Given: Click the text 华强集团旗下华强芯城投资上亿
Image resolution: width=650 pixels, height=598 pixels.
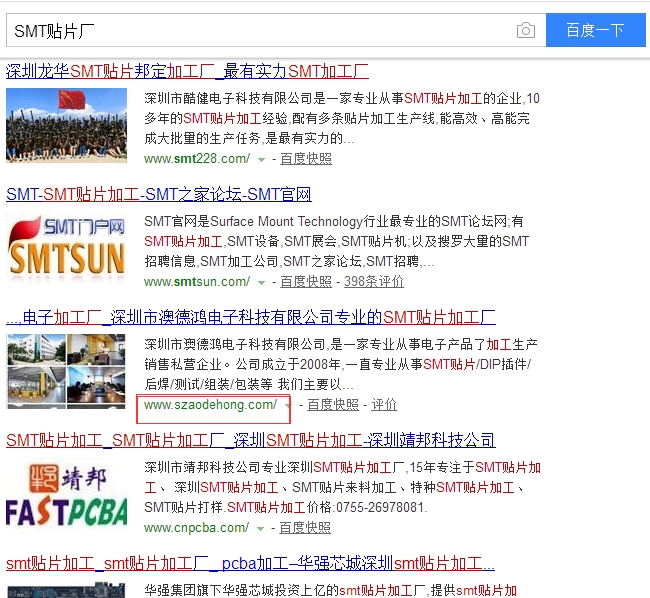Looking at the screenshot, I should (x=242, y=590).
